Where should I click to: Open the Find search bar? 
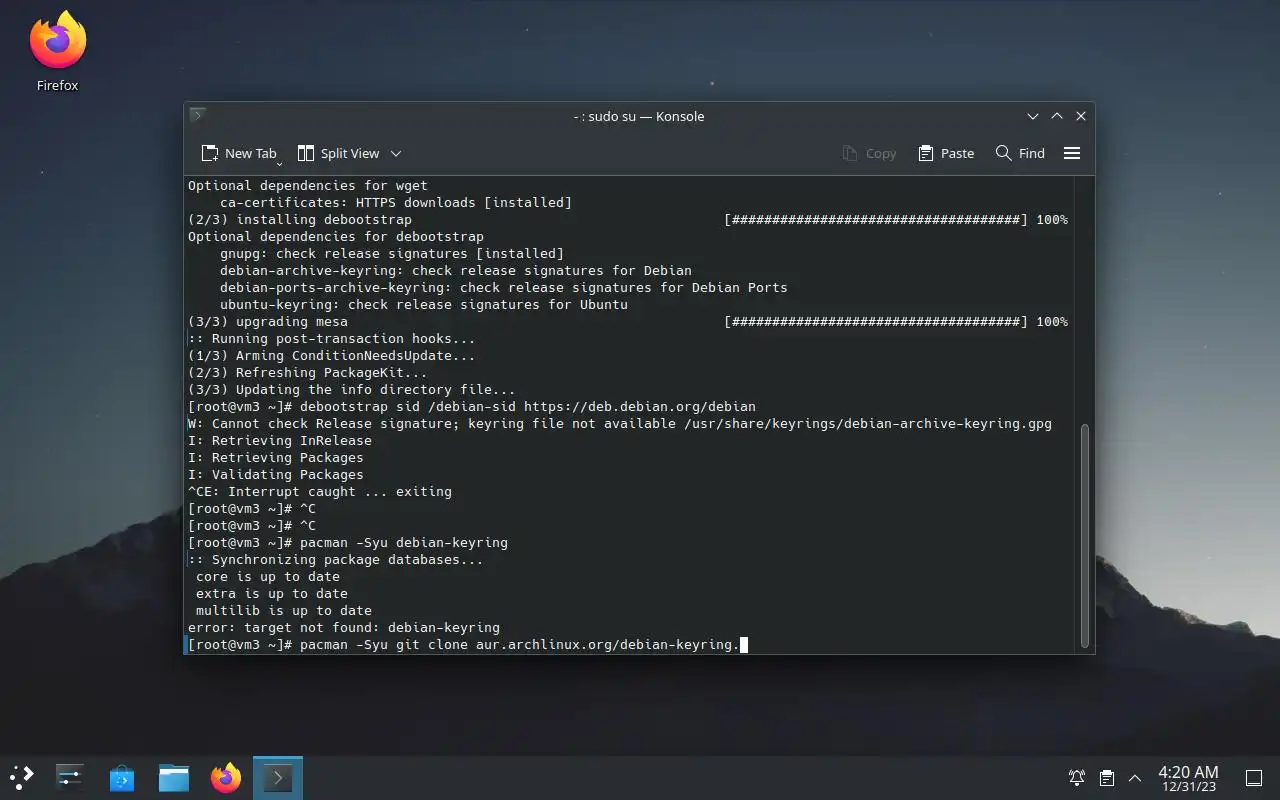tap(1020, 153)
